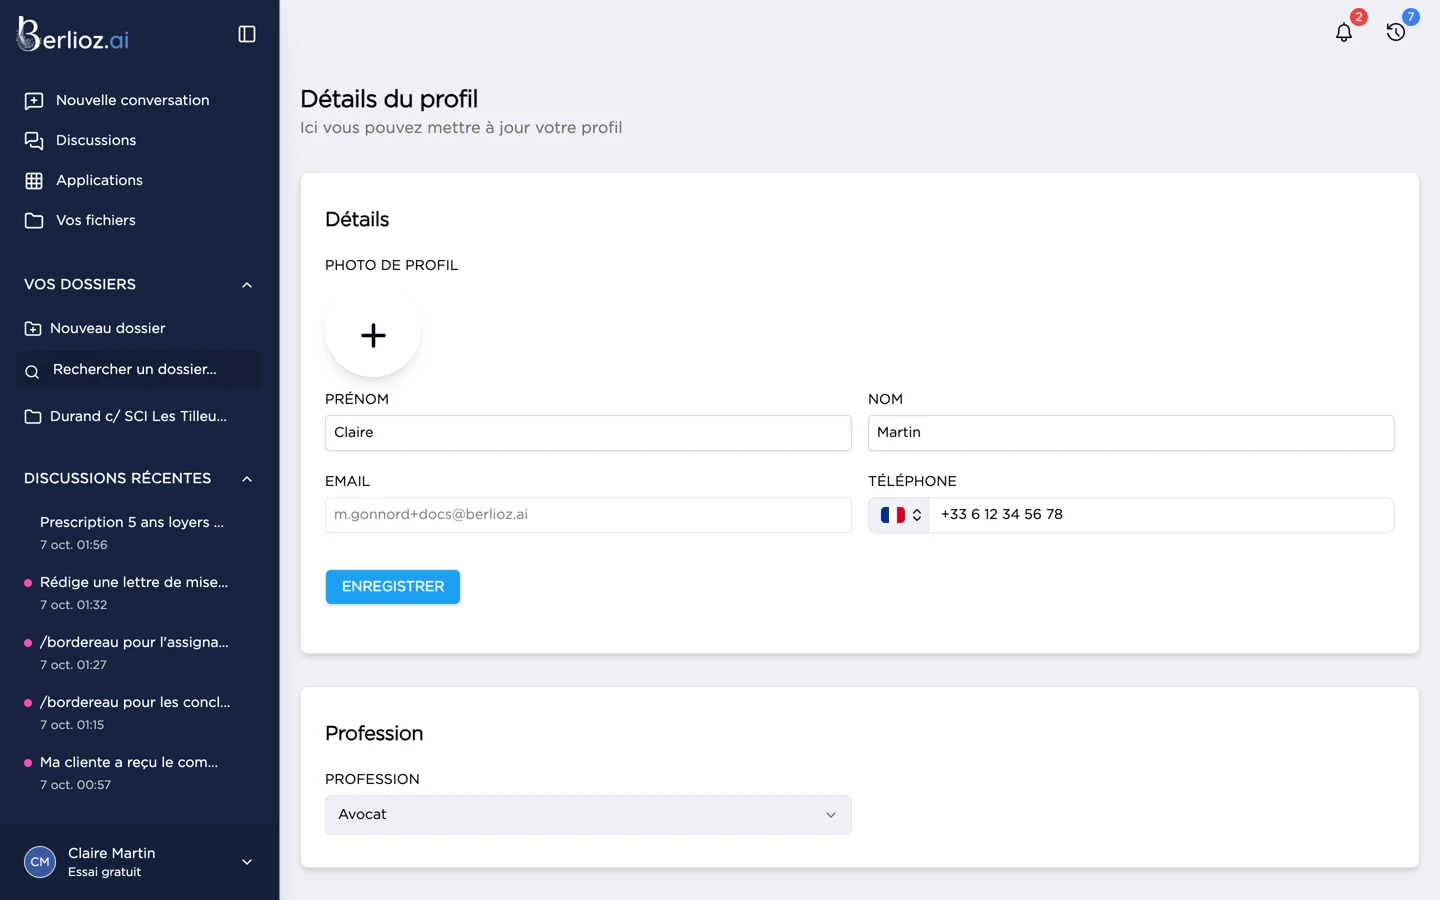1440x900 pixels.
Task: Click the 7 oct. 00:57 timestamp
Action: pos(75,785)
